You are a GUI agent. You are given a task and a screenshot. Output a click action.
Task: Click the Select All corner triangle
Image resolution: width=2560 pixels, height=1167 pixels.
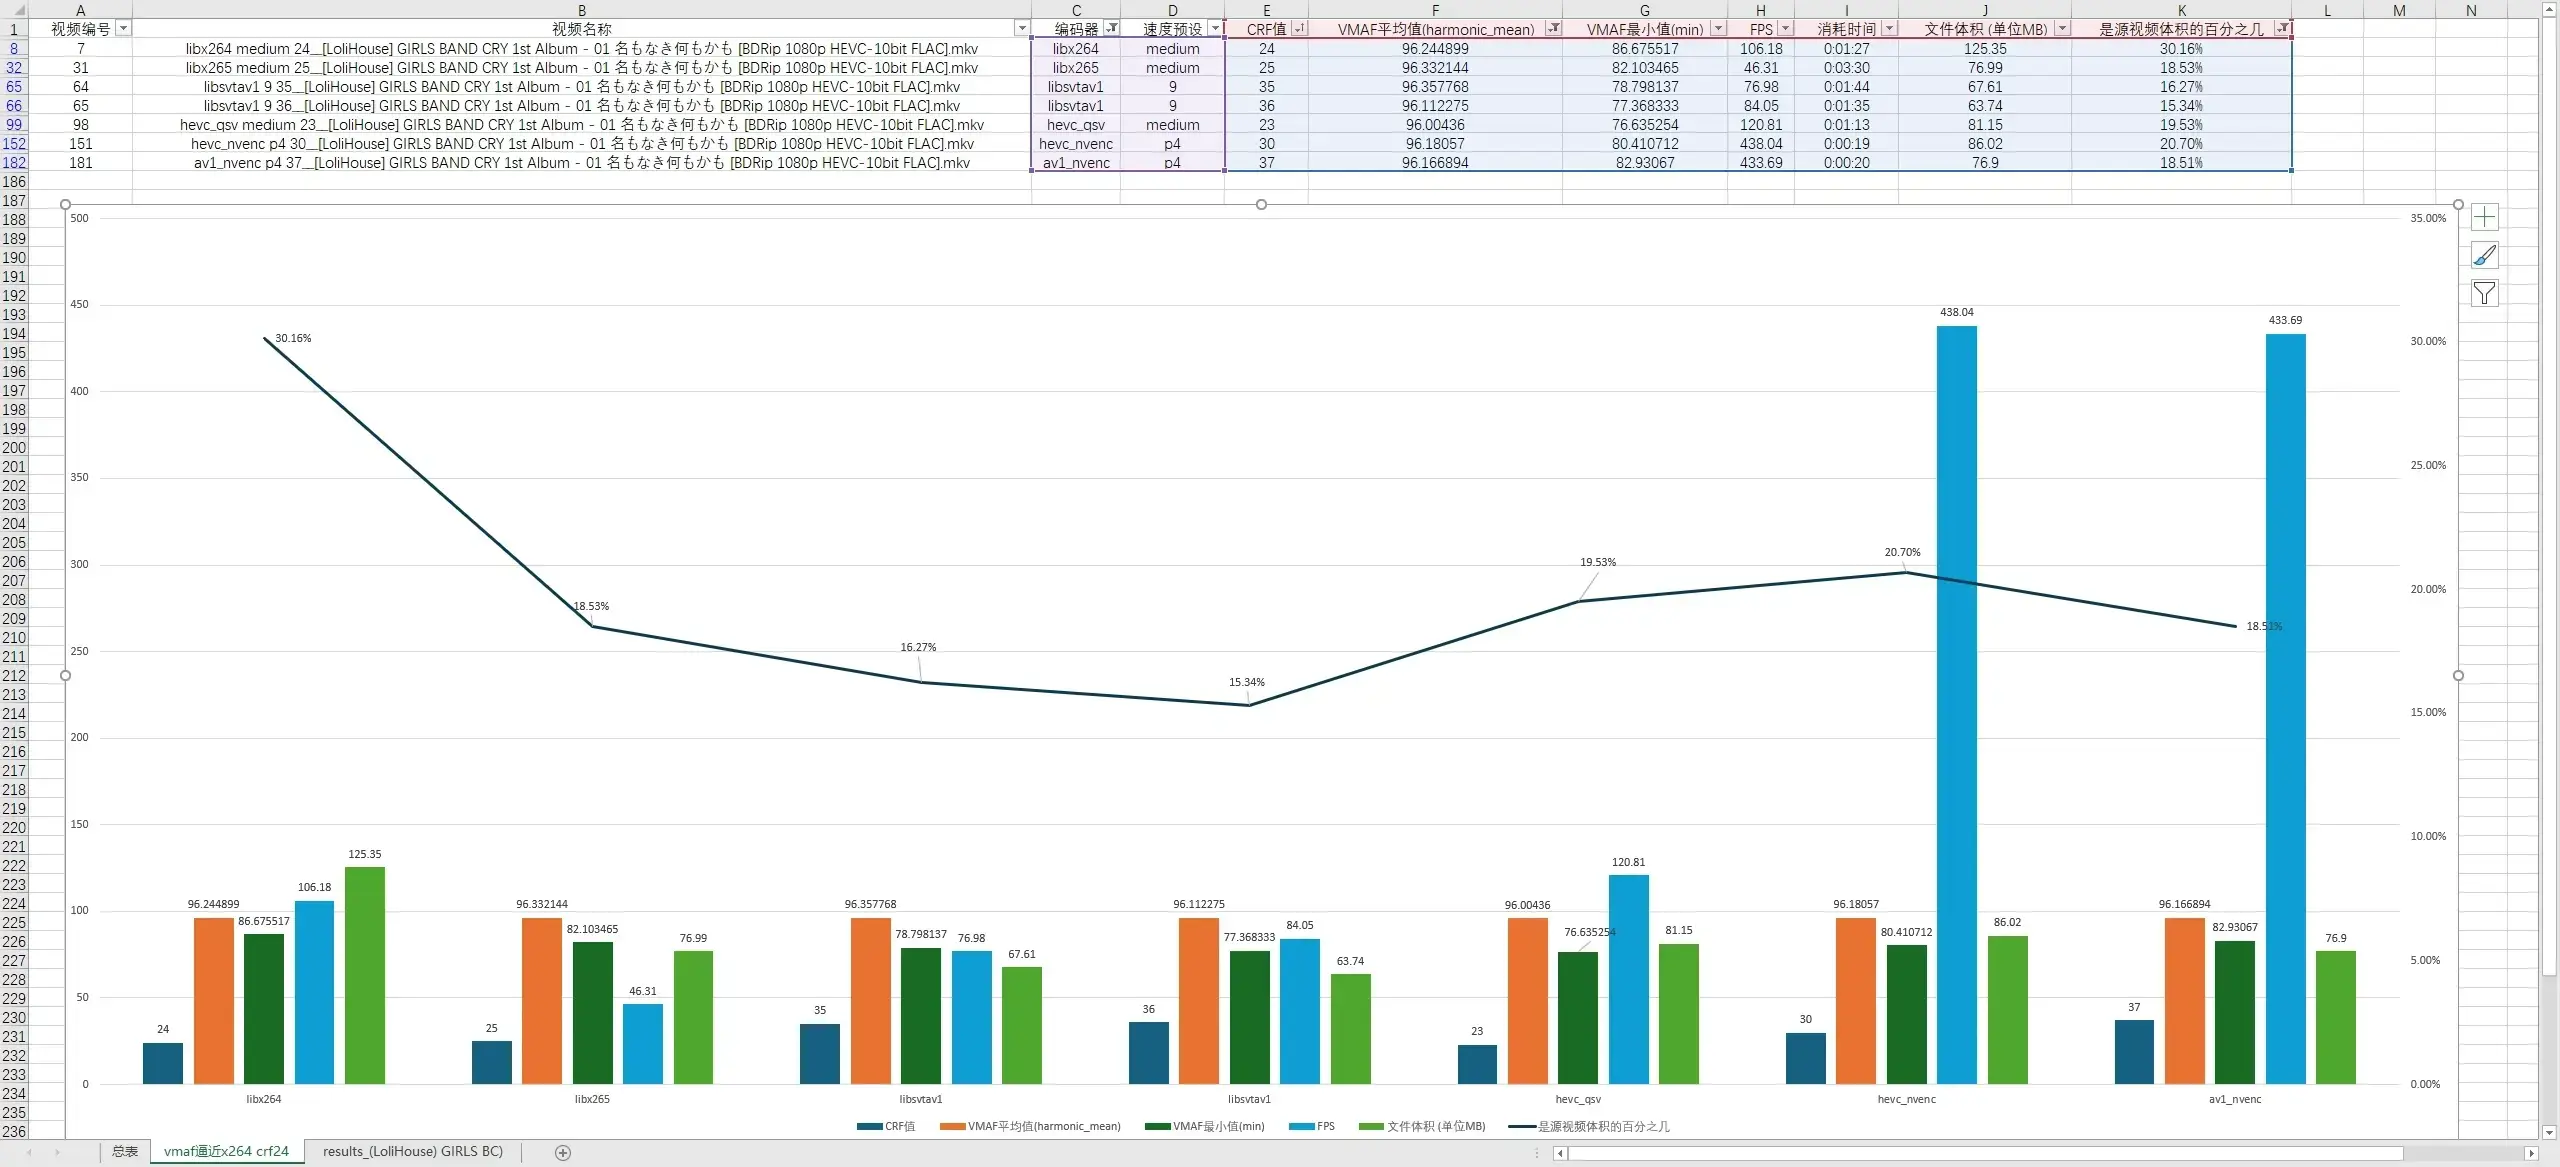(18, 9)
